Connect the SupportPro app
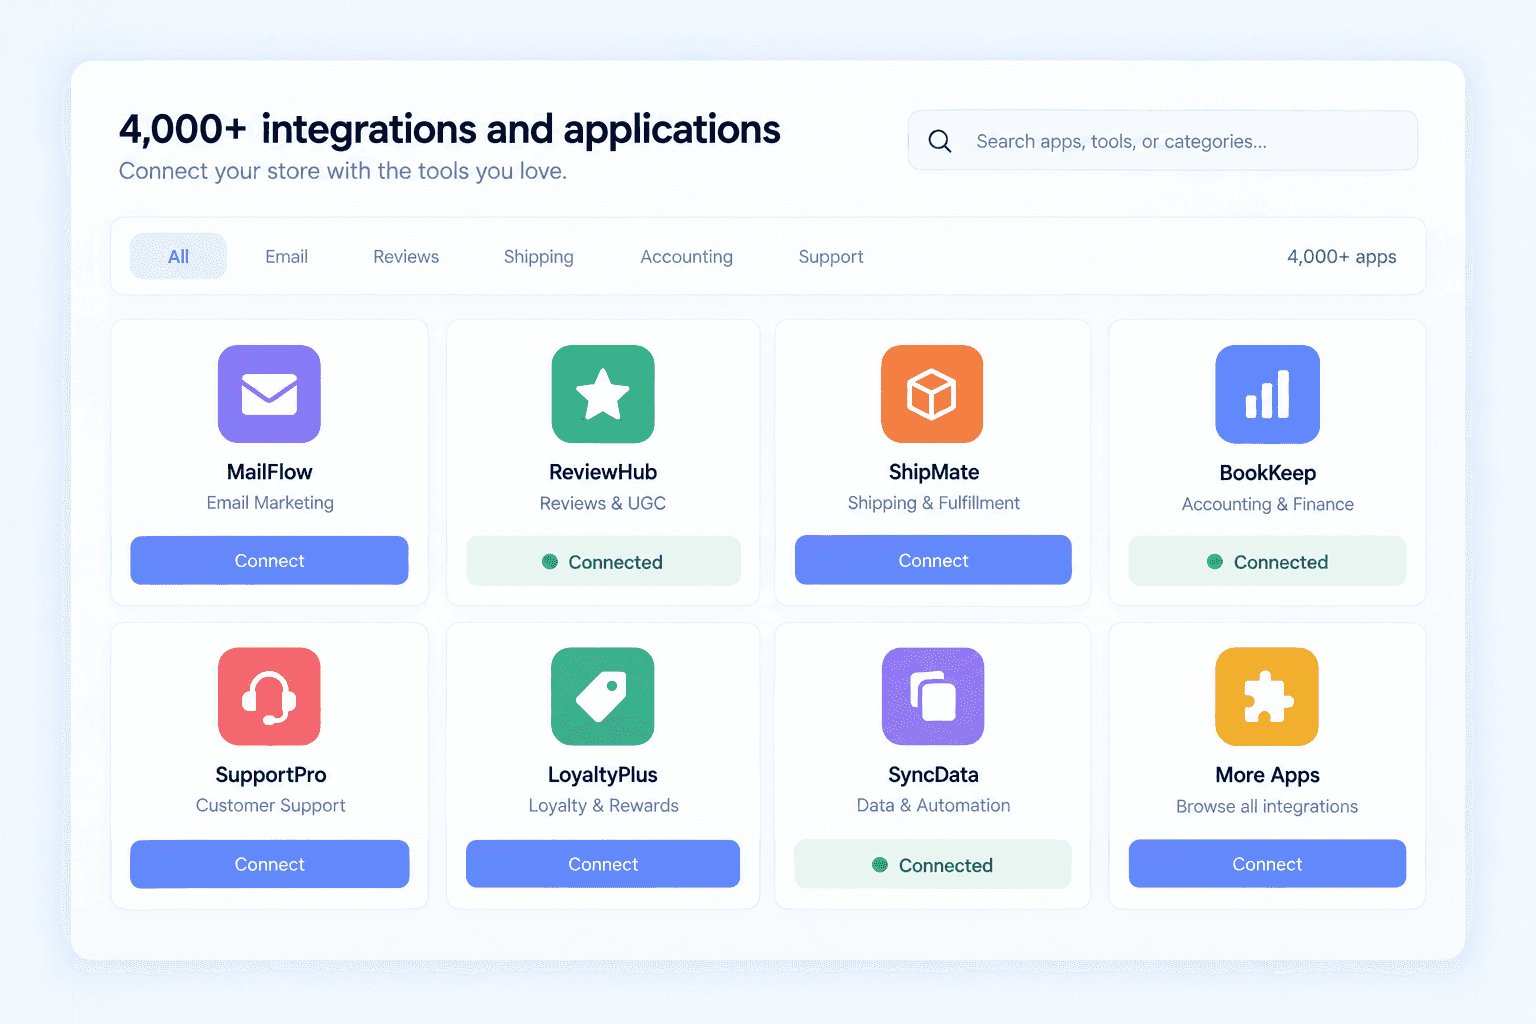 click(269, 864)
